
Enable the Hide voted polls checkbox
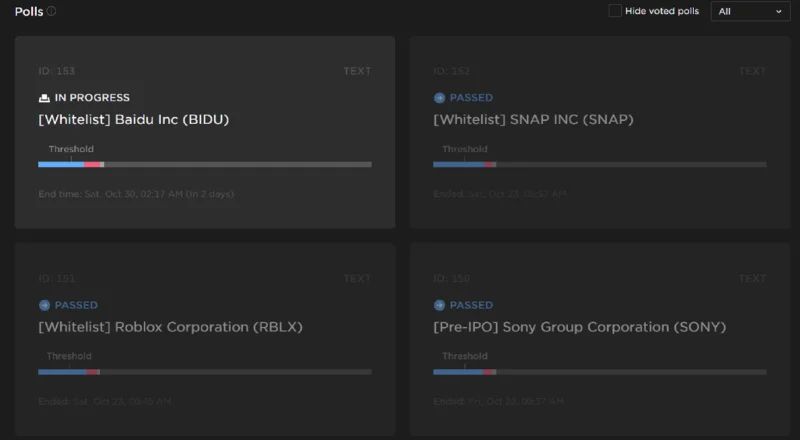(615, 11)
